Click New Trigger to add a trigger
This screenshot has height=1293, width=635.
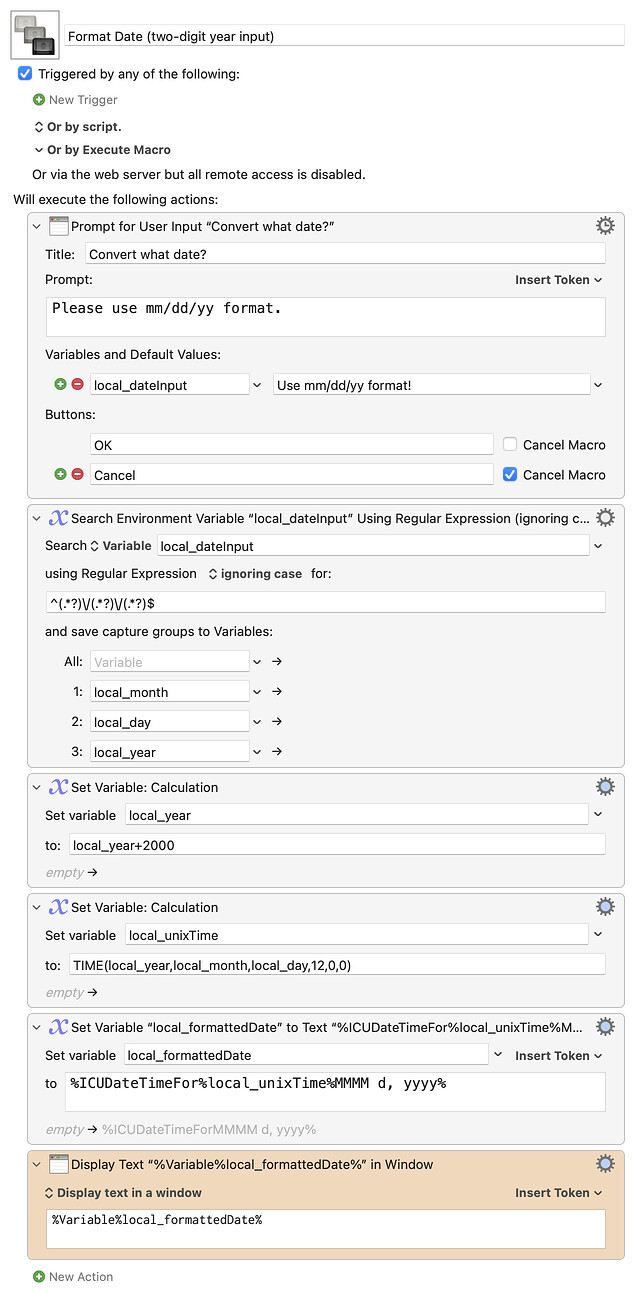point(75,100)
